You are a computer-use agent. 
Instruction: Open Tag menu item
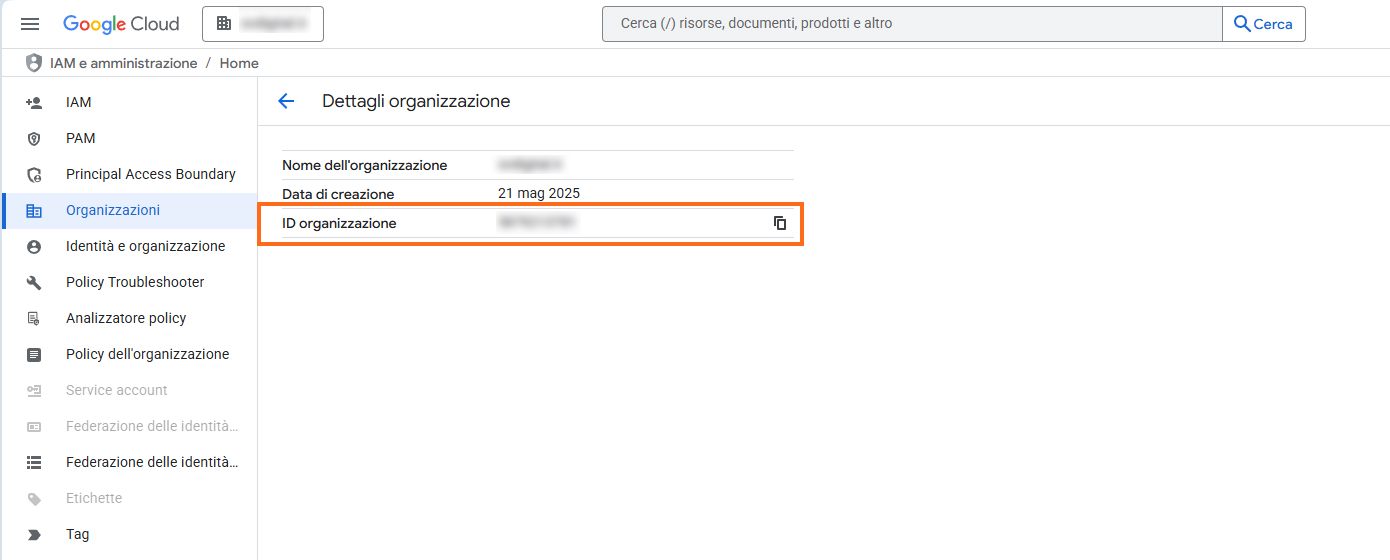tap(78, 534)
